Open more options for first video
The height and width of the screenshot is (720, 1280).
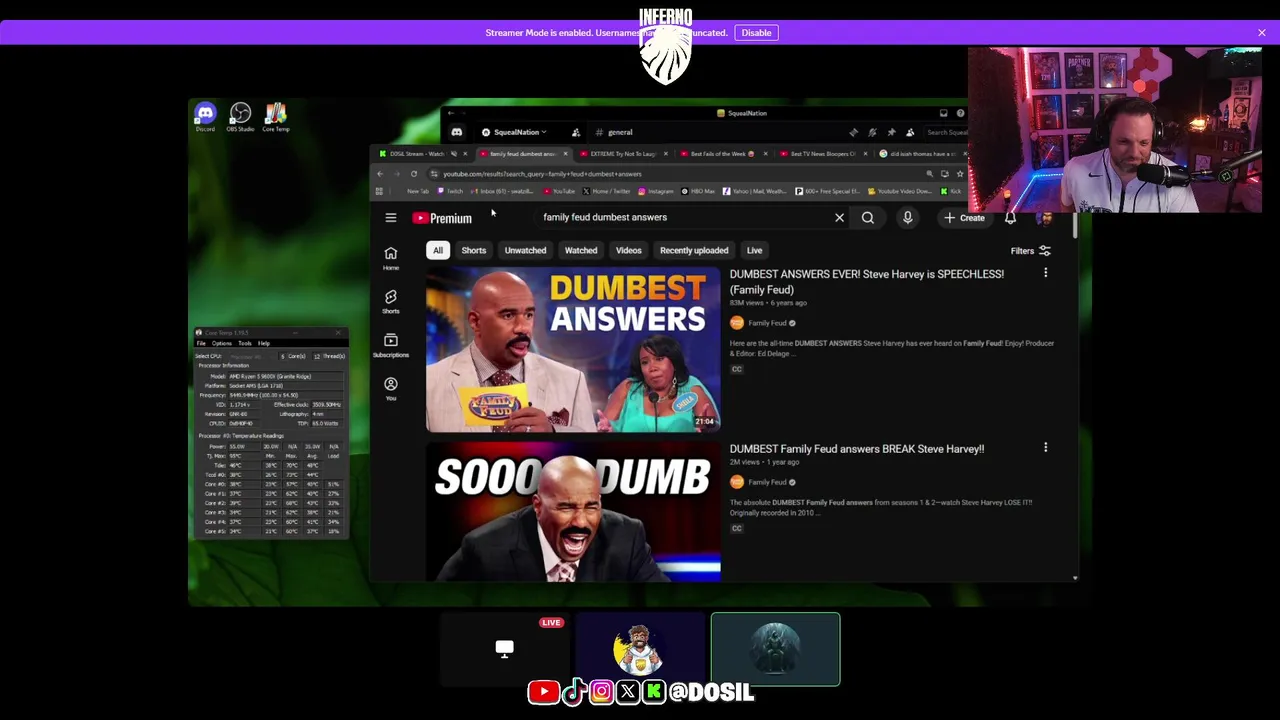coord(1045,273)
